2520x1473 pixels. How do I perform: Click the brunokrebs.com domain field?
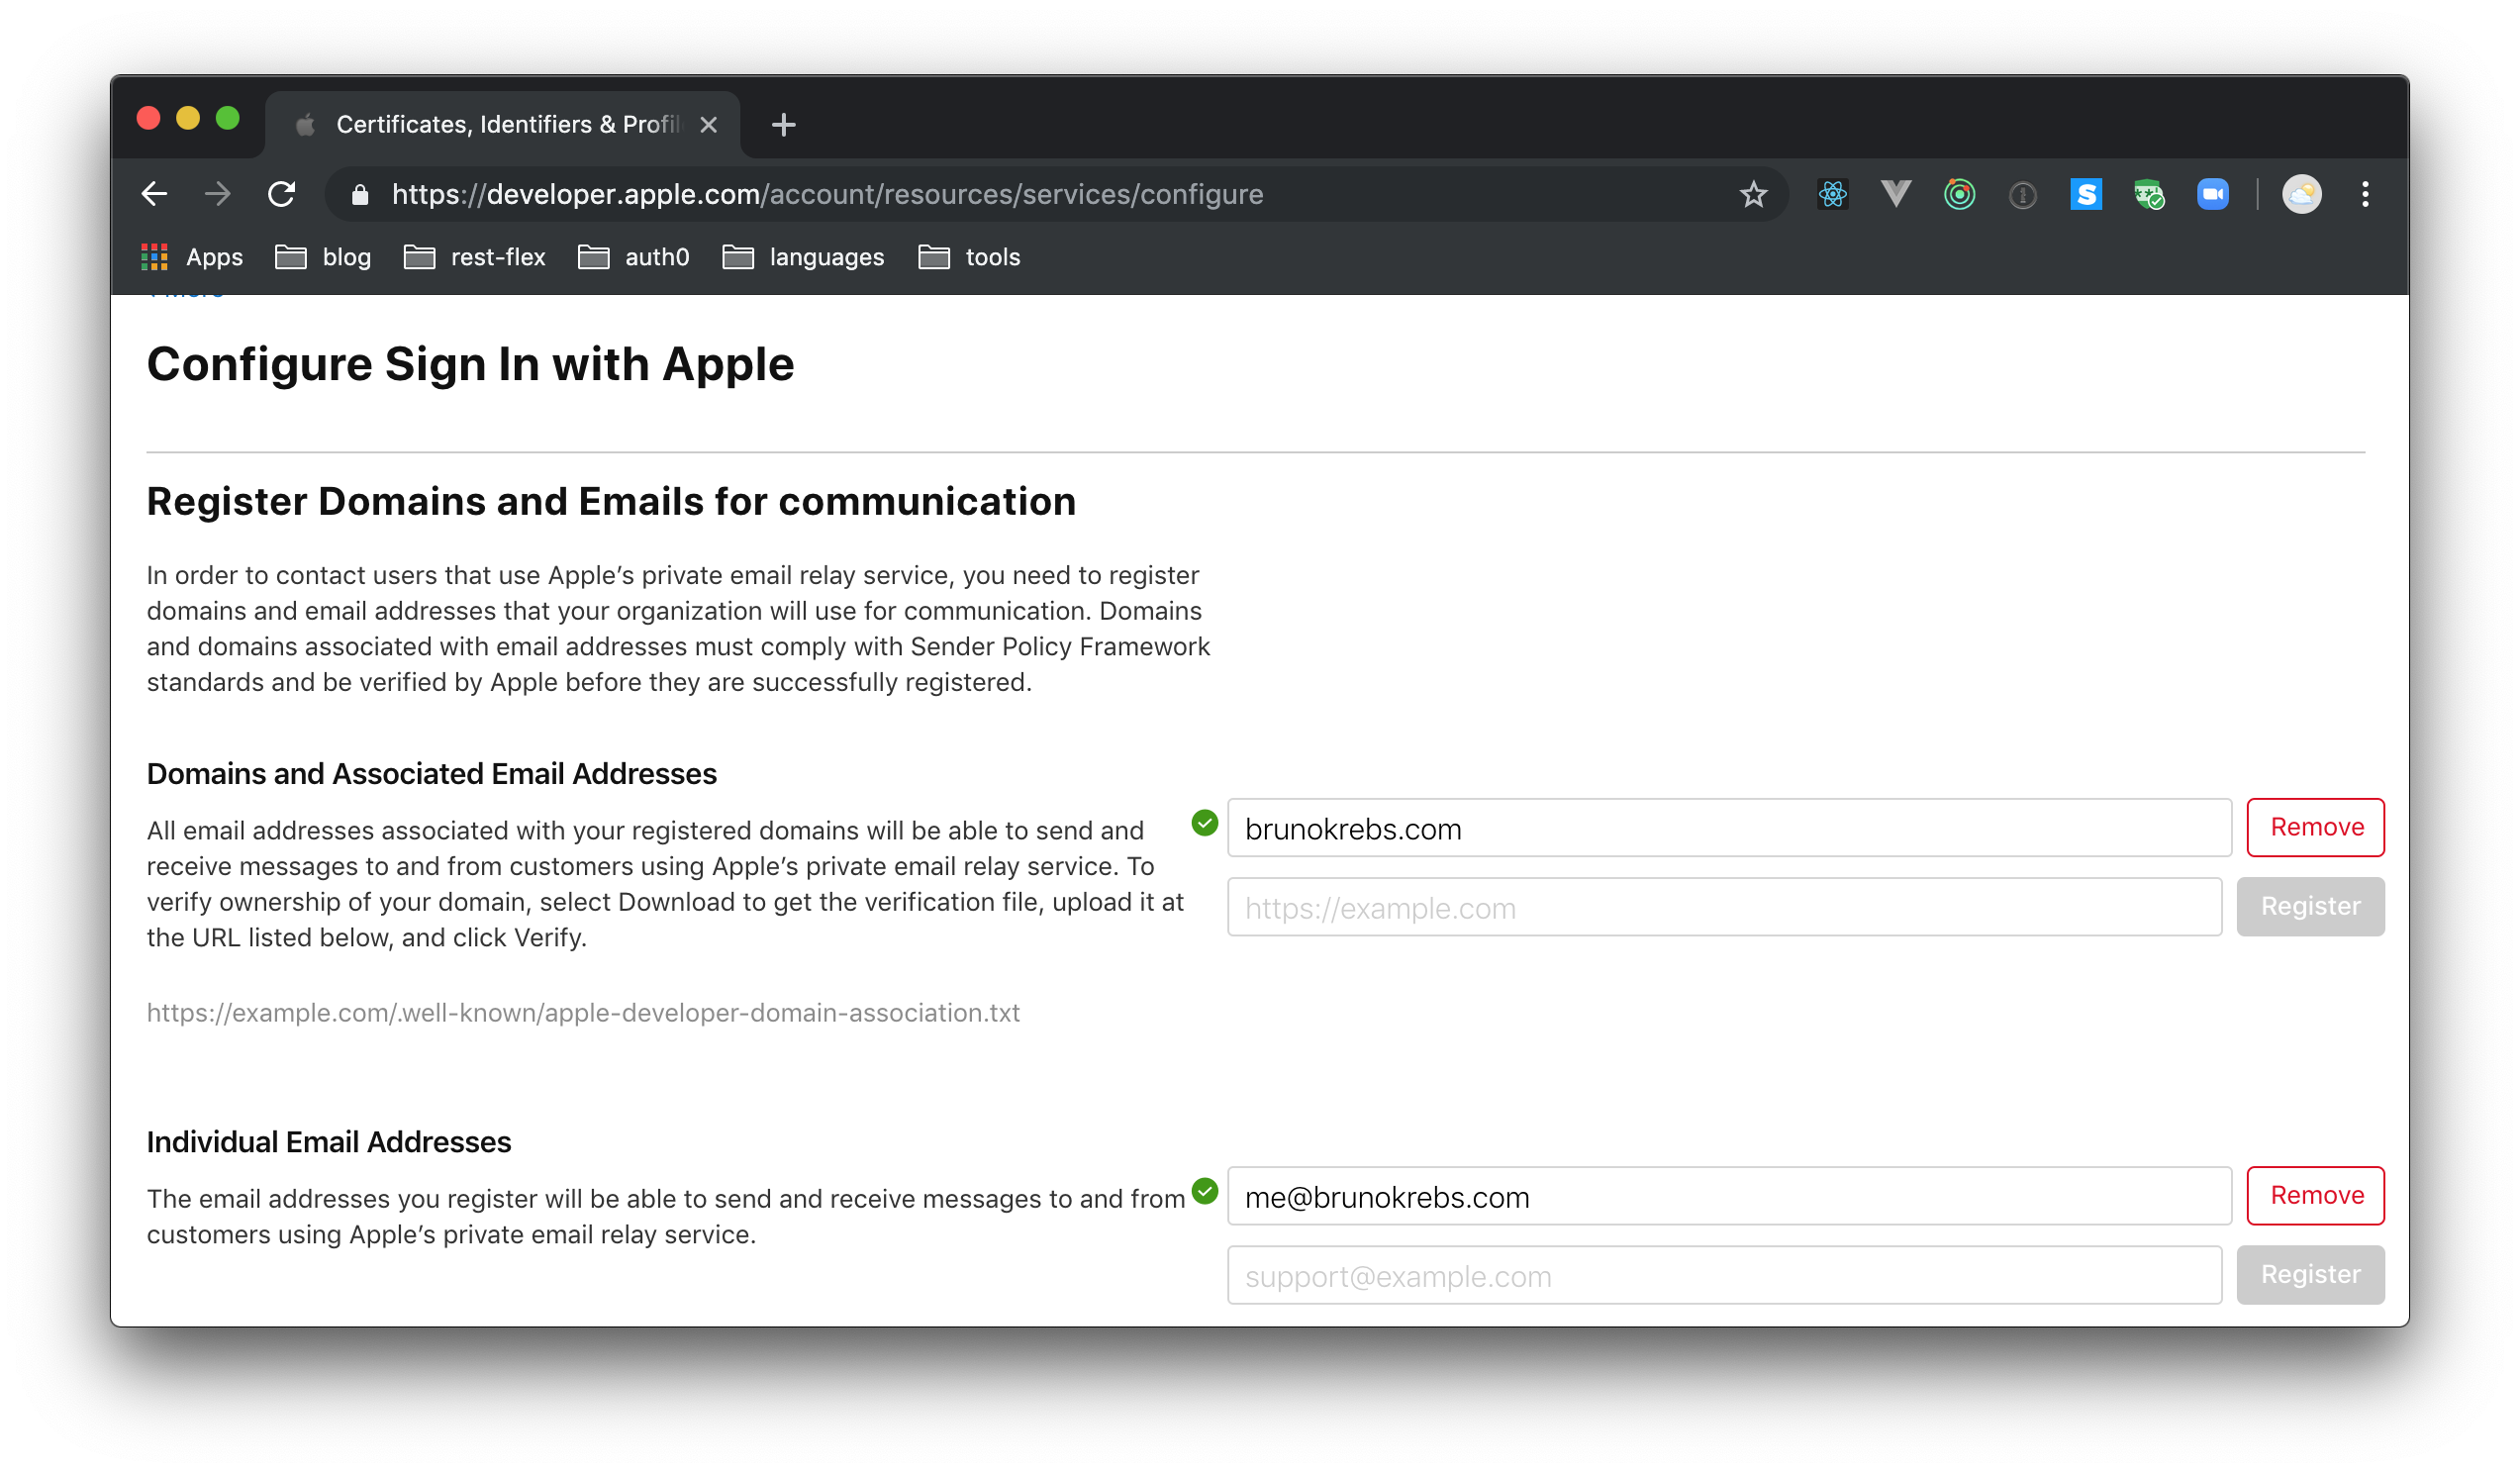point(1729,828)
